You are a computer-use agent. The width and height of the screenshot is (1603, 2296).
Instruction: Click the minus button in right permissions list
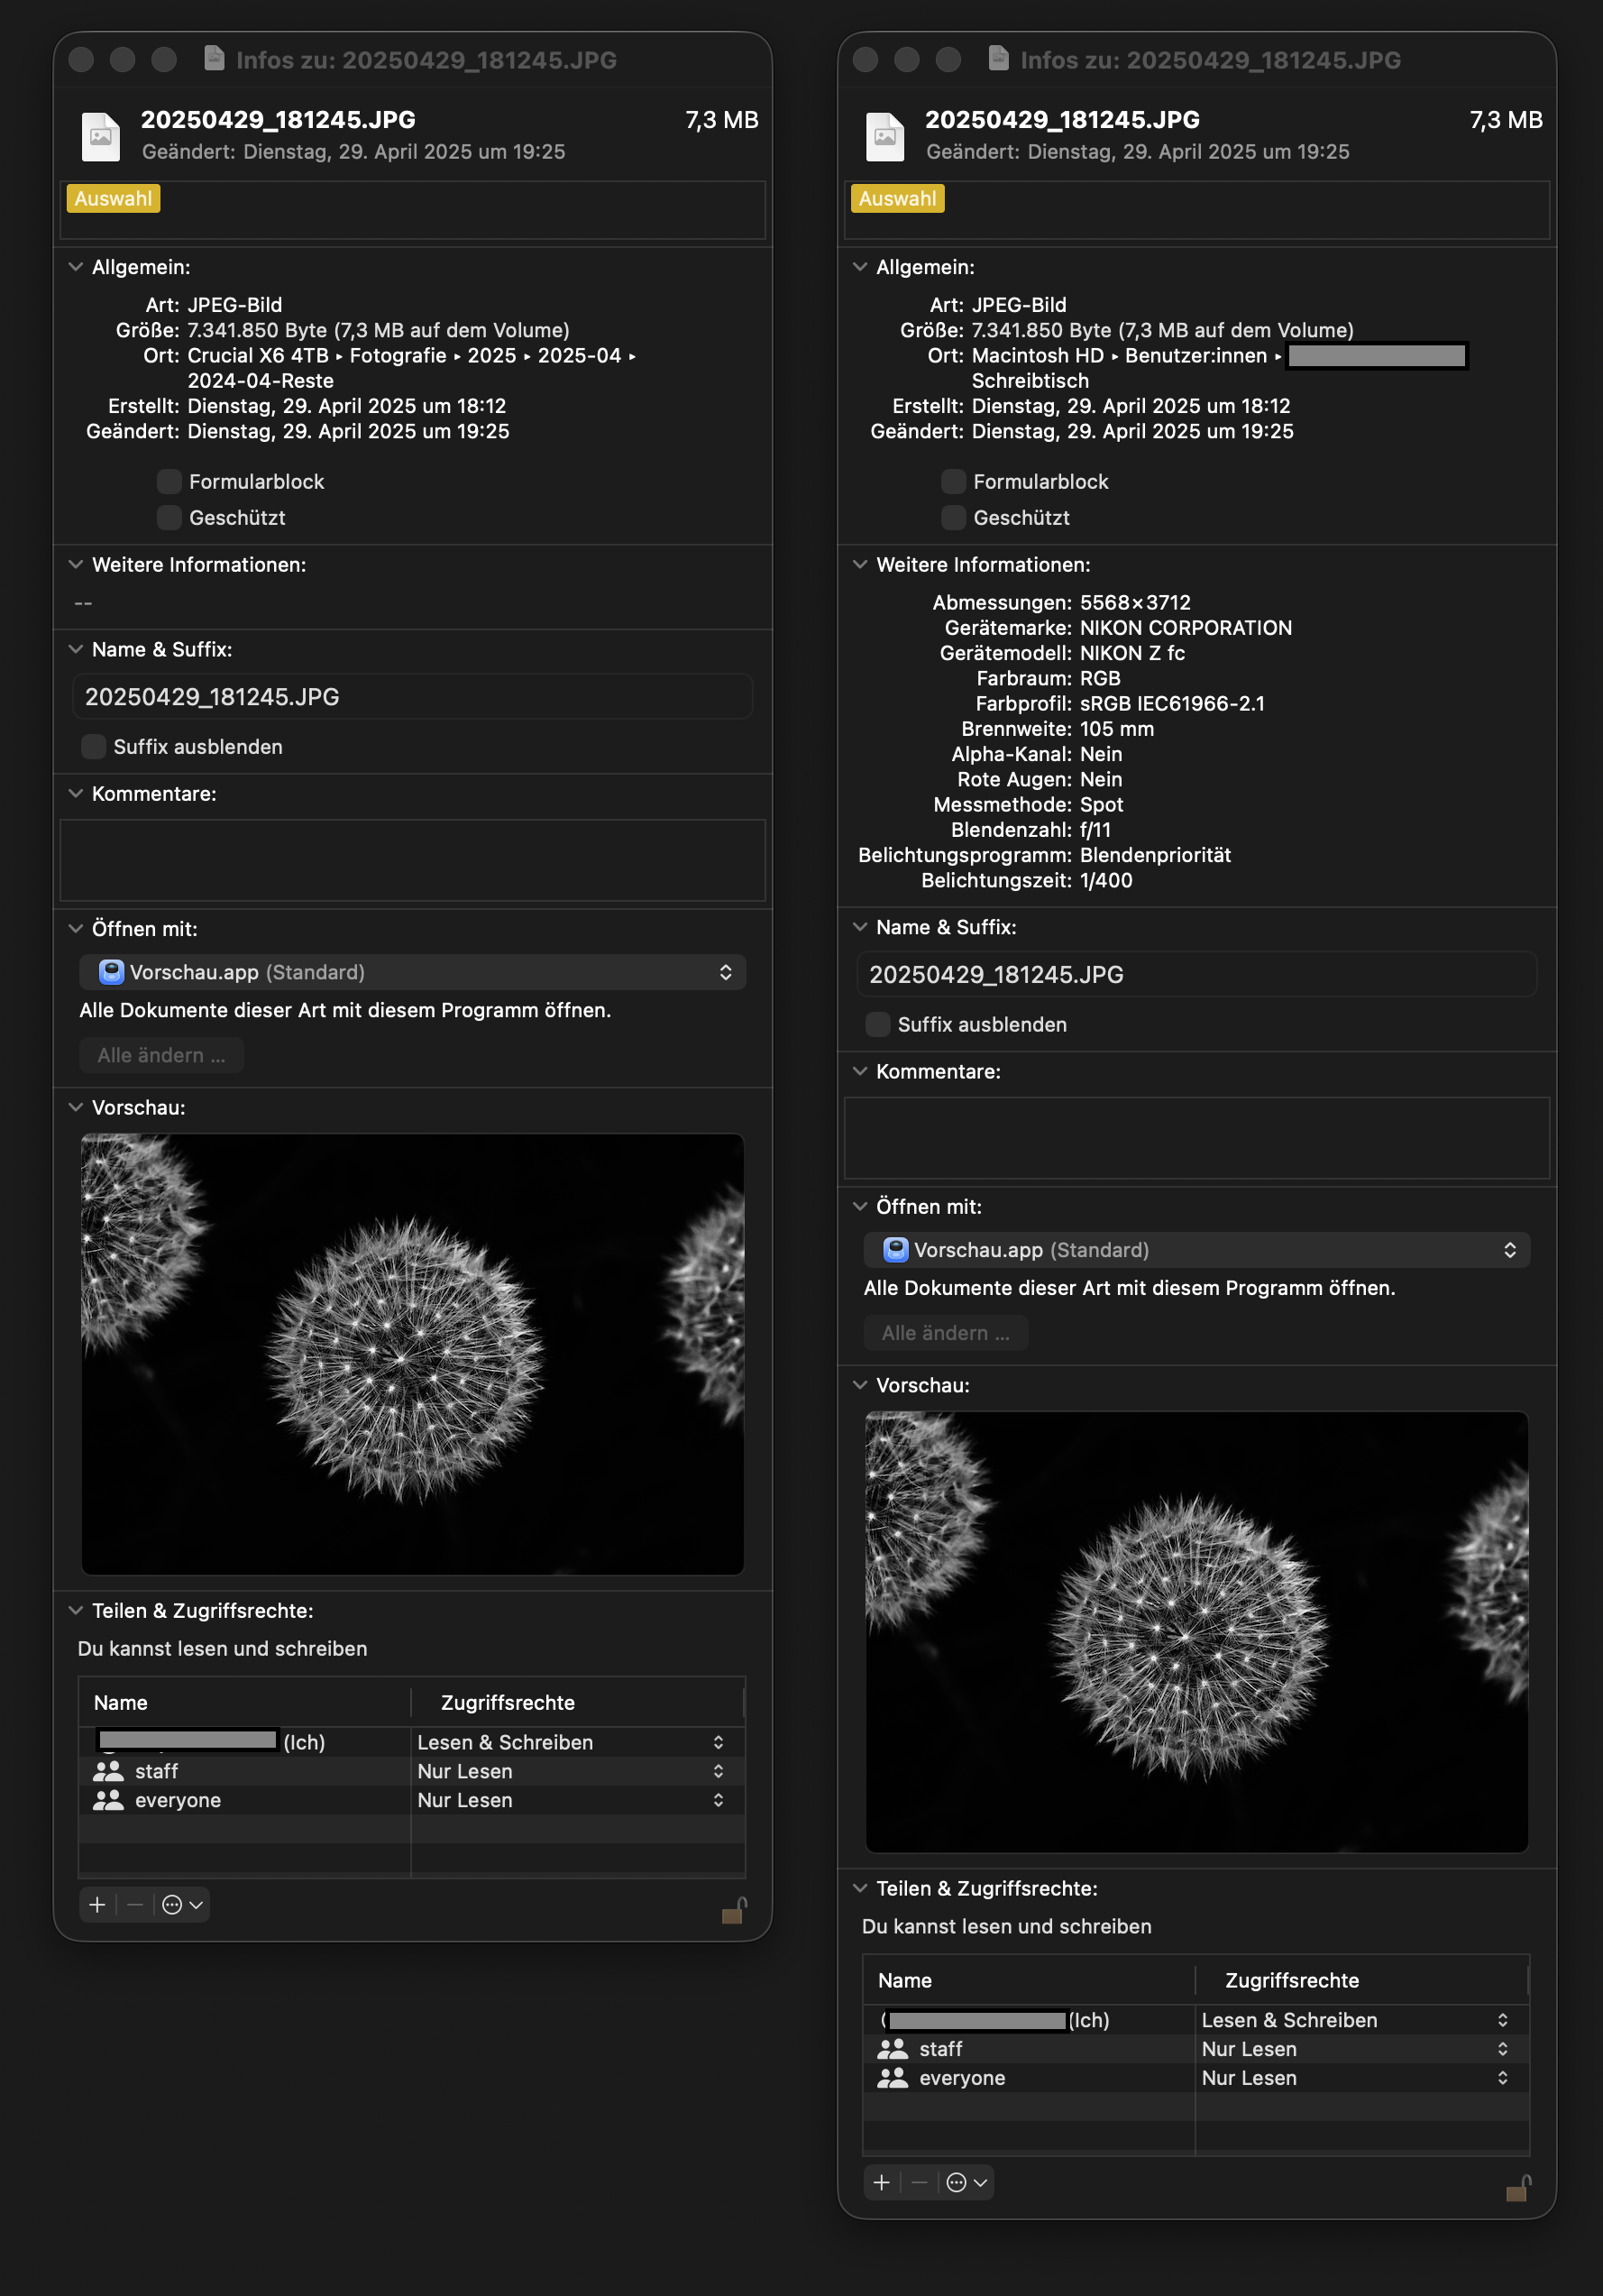click(x=919, y=2182)
